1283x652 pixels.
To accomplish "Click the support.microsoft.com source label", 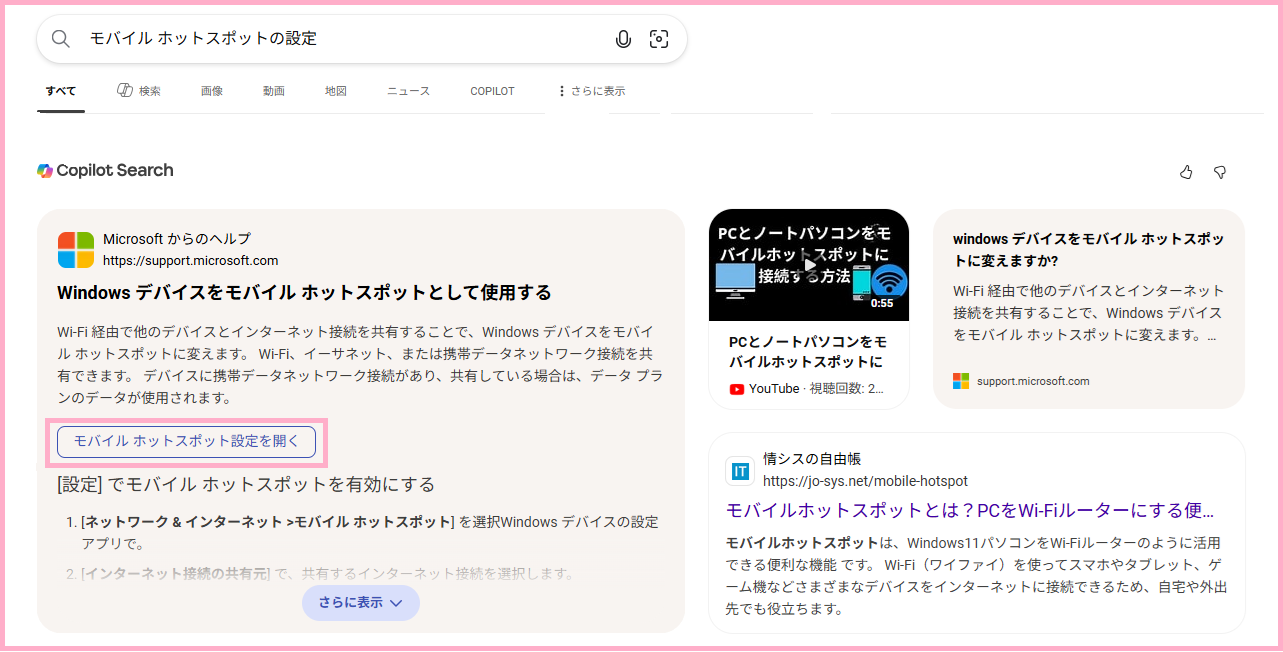I will (x=1033, y=381).
